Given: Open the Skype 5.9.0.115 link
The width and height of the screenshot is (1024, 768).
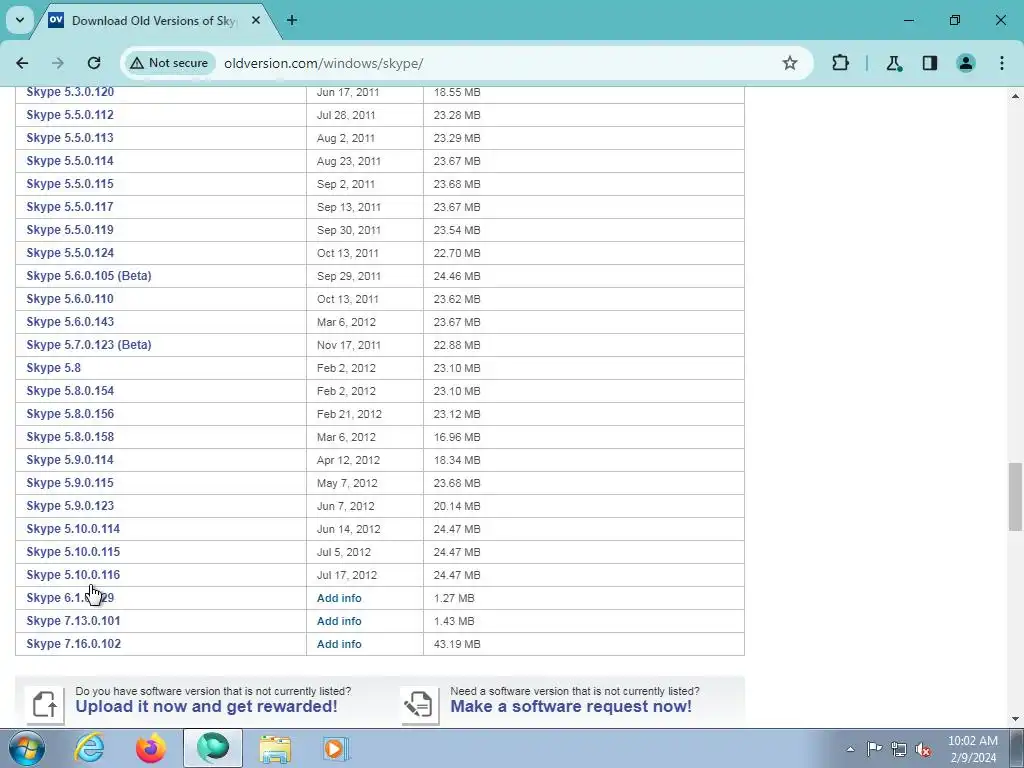Looking at the screenshot, I should (x=70, y=483).
